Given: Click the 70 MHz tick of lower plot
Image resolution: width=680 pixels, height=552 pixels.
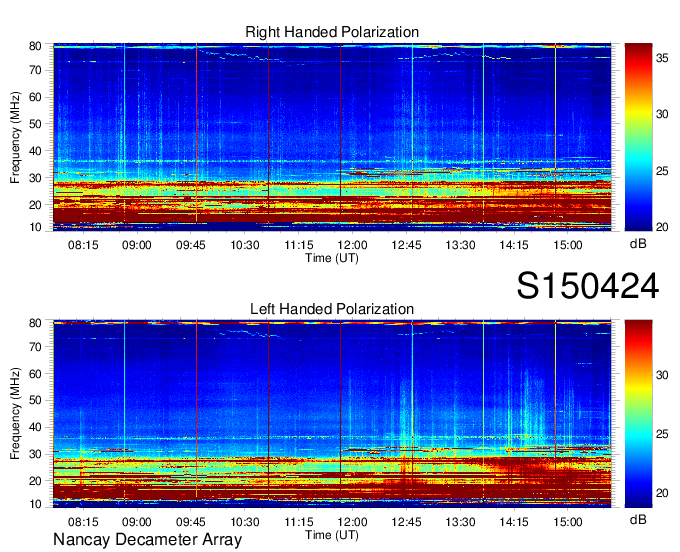Looking at the screenshot, I should pos(35,346).
